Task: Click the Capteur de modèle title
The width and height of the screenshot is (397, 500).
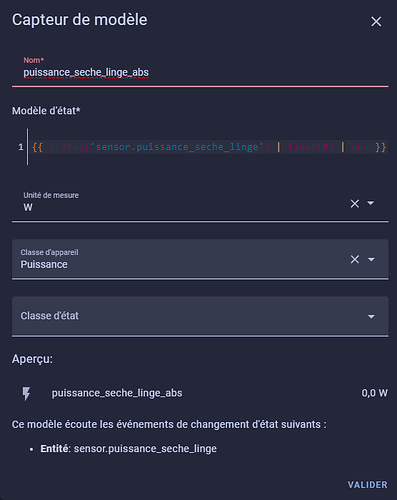Action: tap(80, 20)
